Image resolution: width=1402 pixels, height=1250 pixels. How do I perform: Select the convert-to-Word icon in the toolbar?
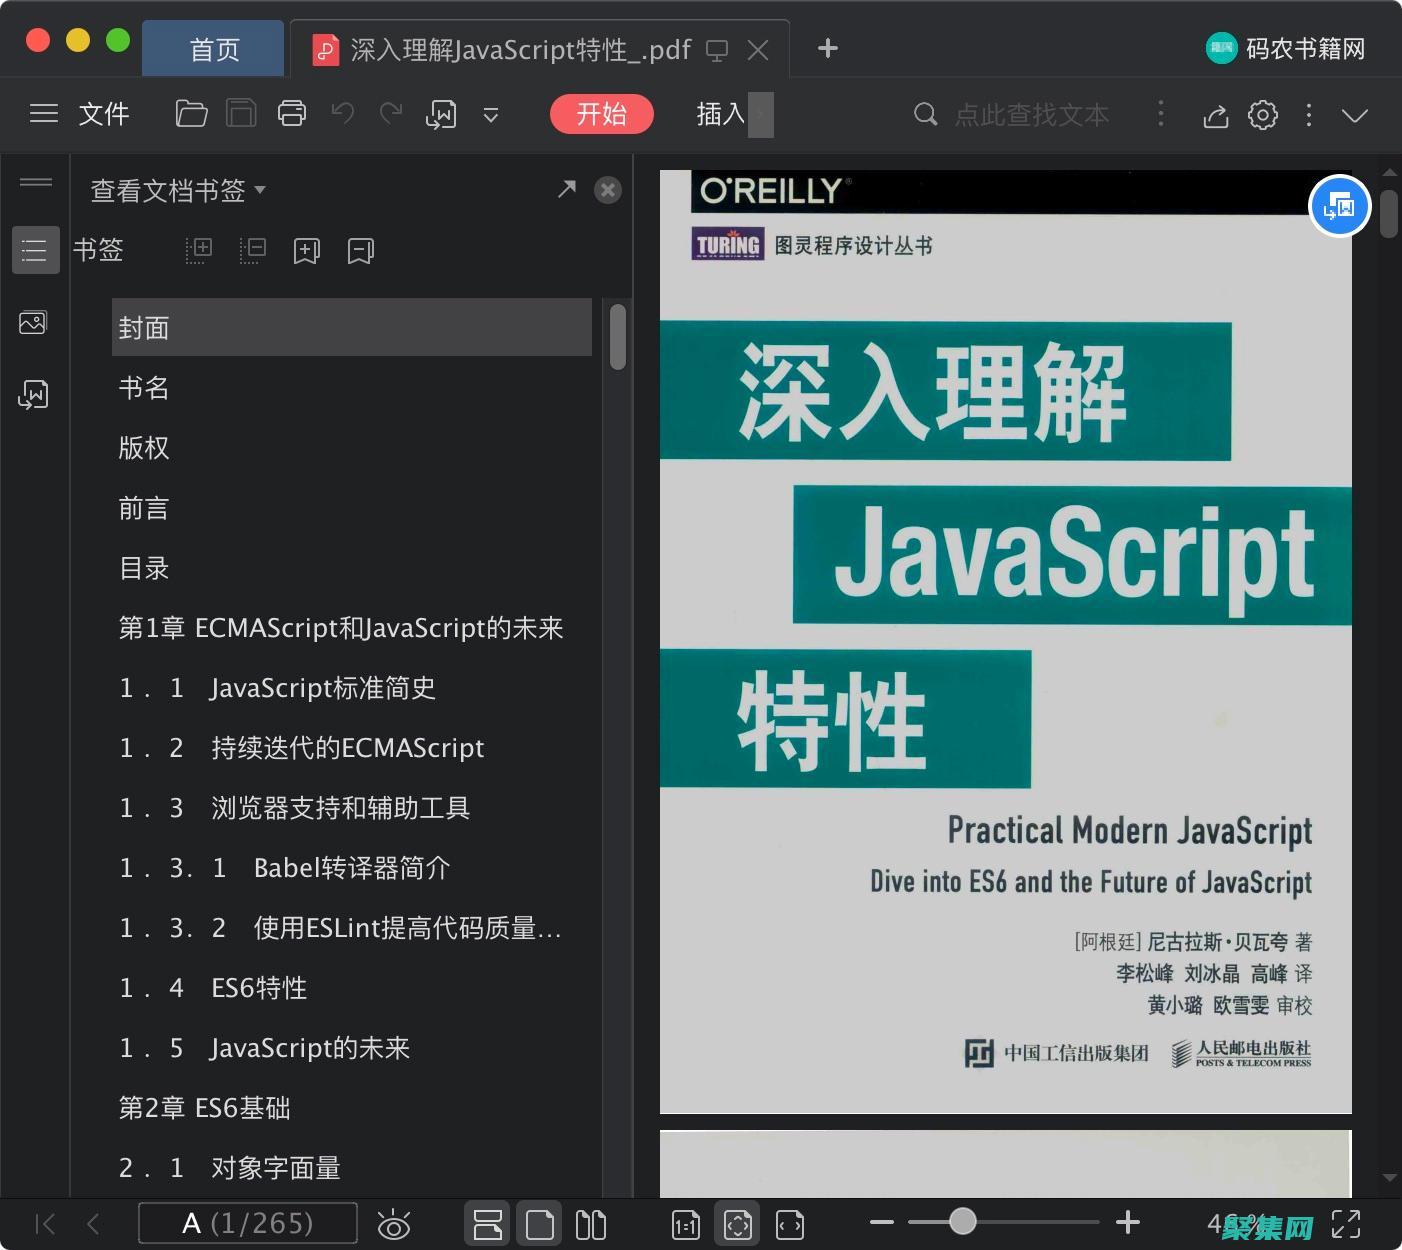[x=441, y=113]
